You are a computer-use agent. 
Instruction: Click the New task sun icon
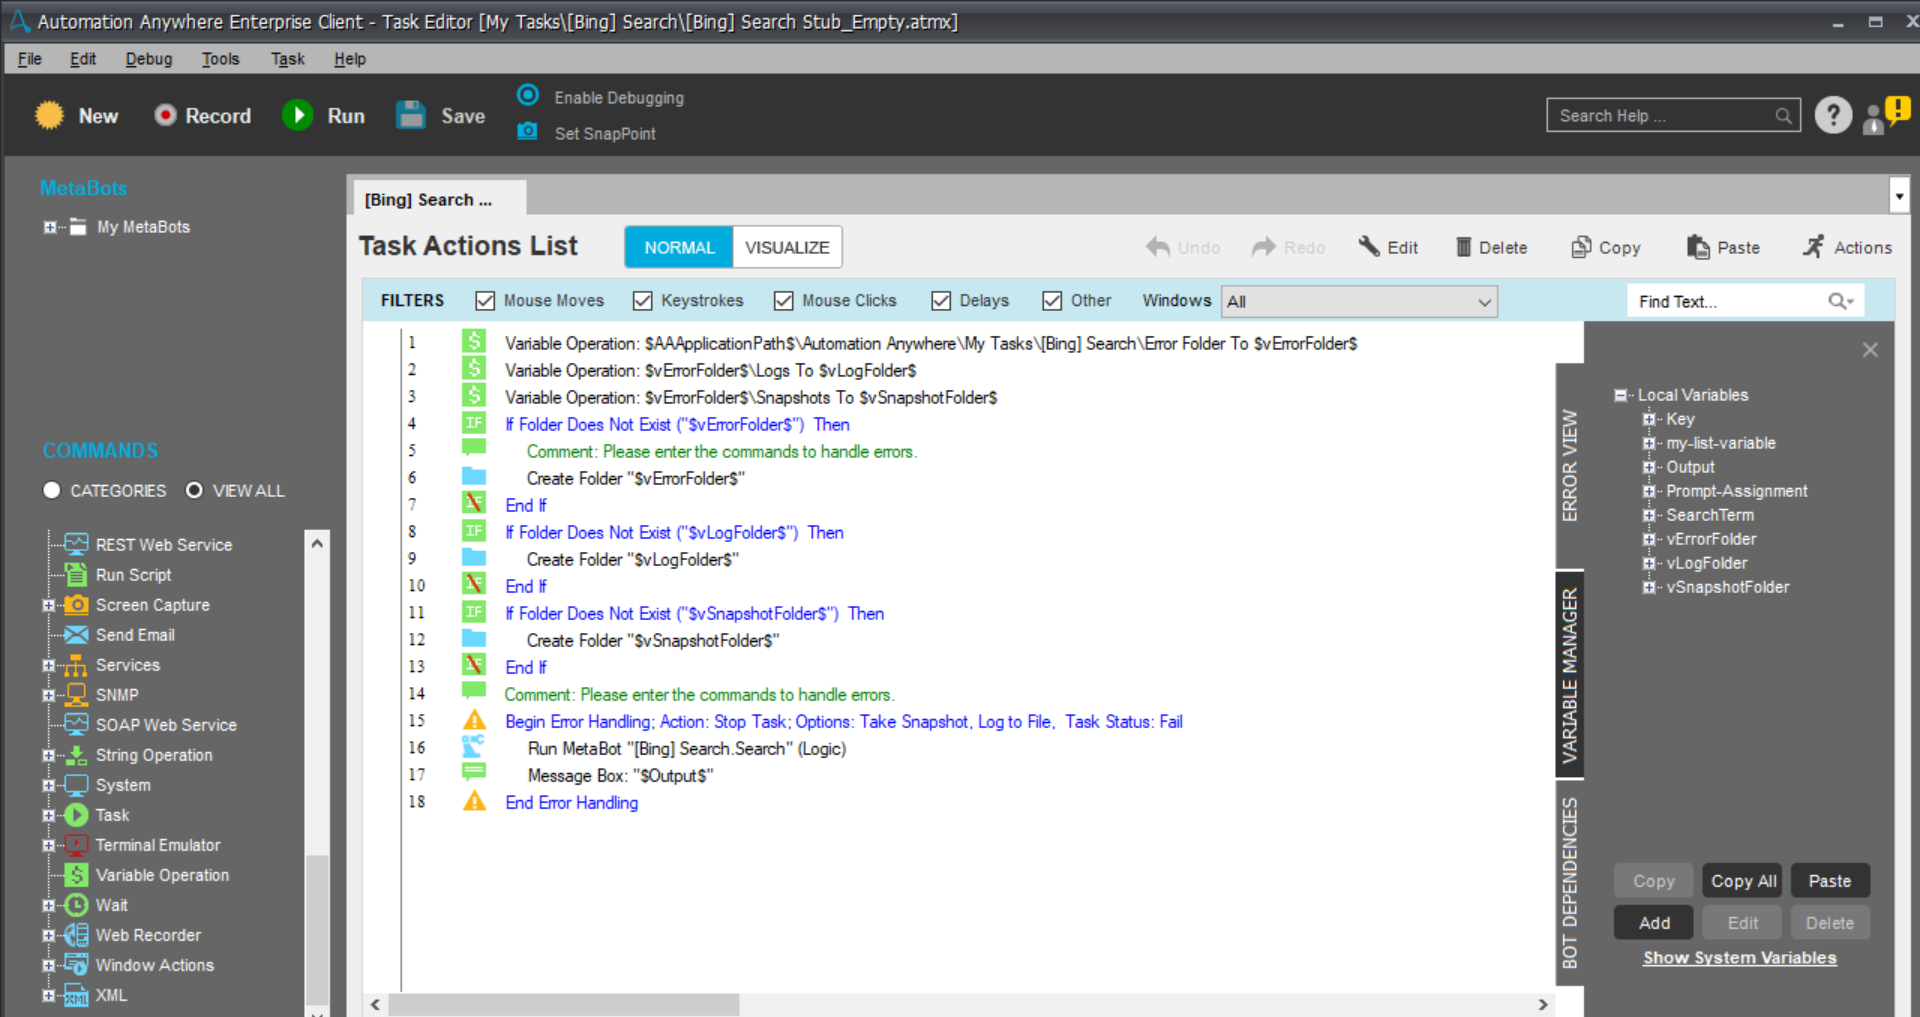coord(49,116)
